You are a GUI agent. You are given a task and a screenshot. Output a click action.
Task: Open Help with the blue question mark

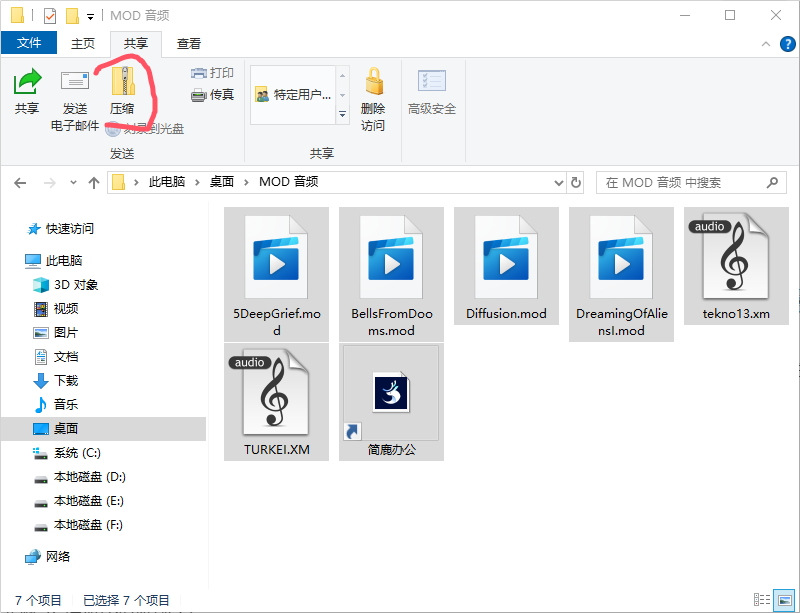coord(788,44)
